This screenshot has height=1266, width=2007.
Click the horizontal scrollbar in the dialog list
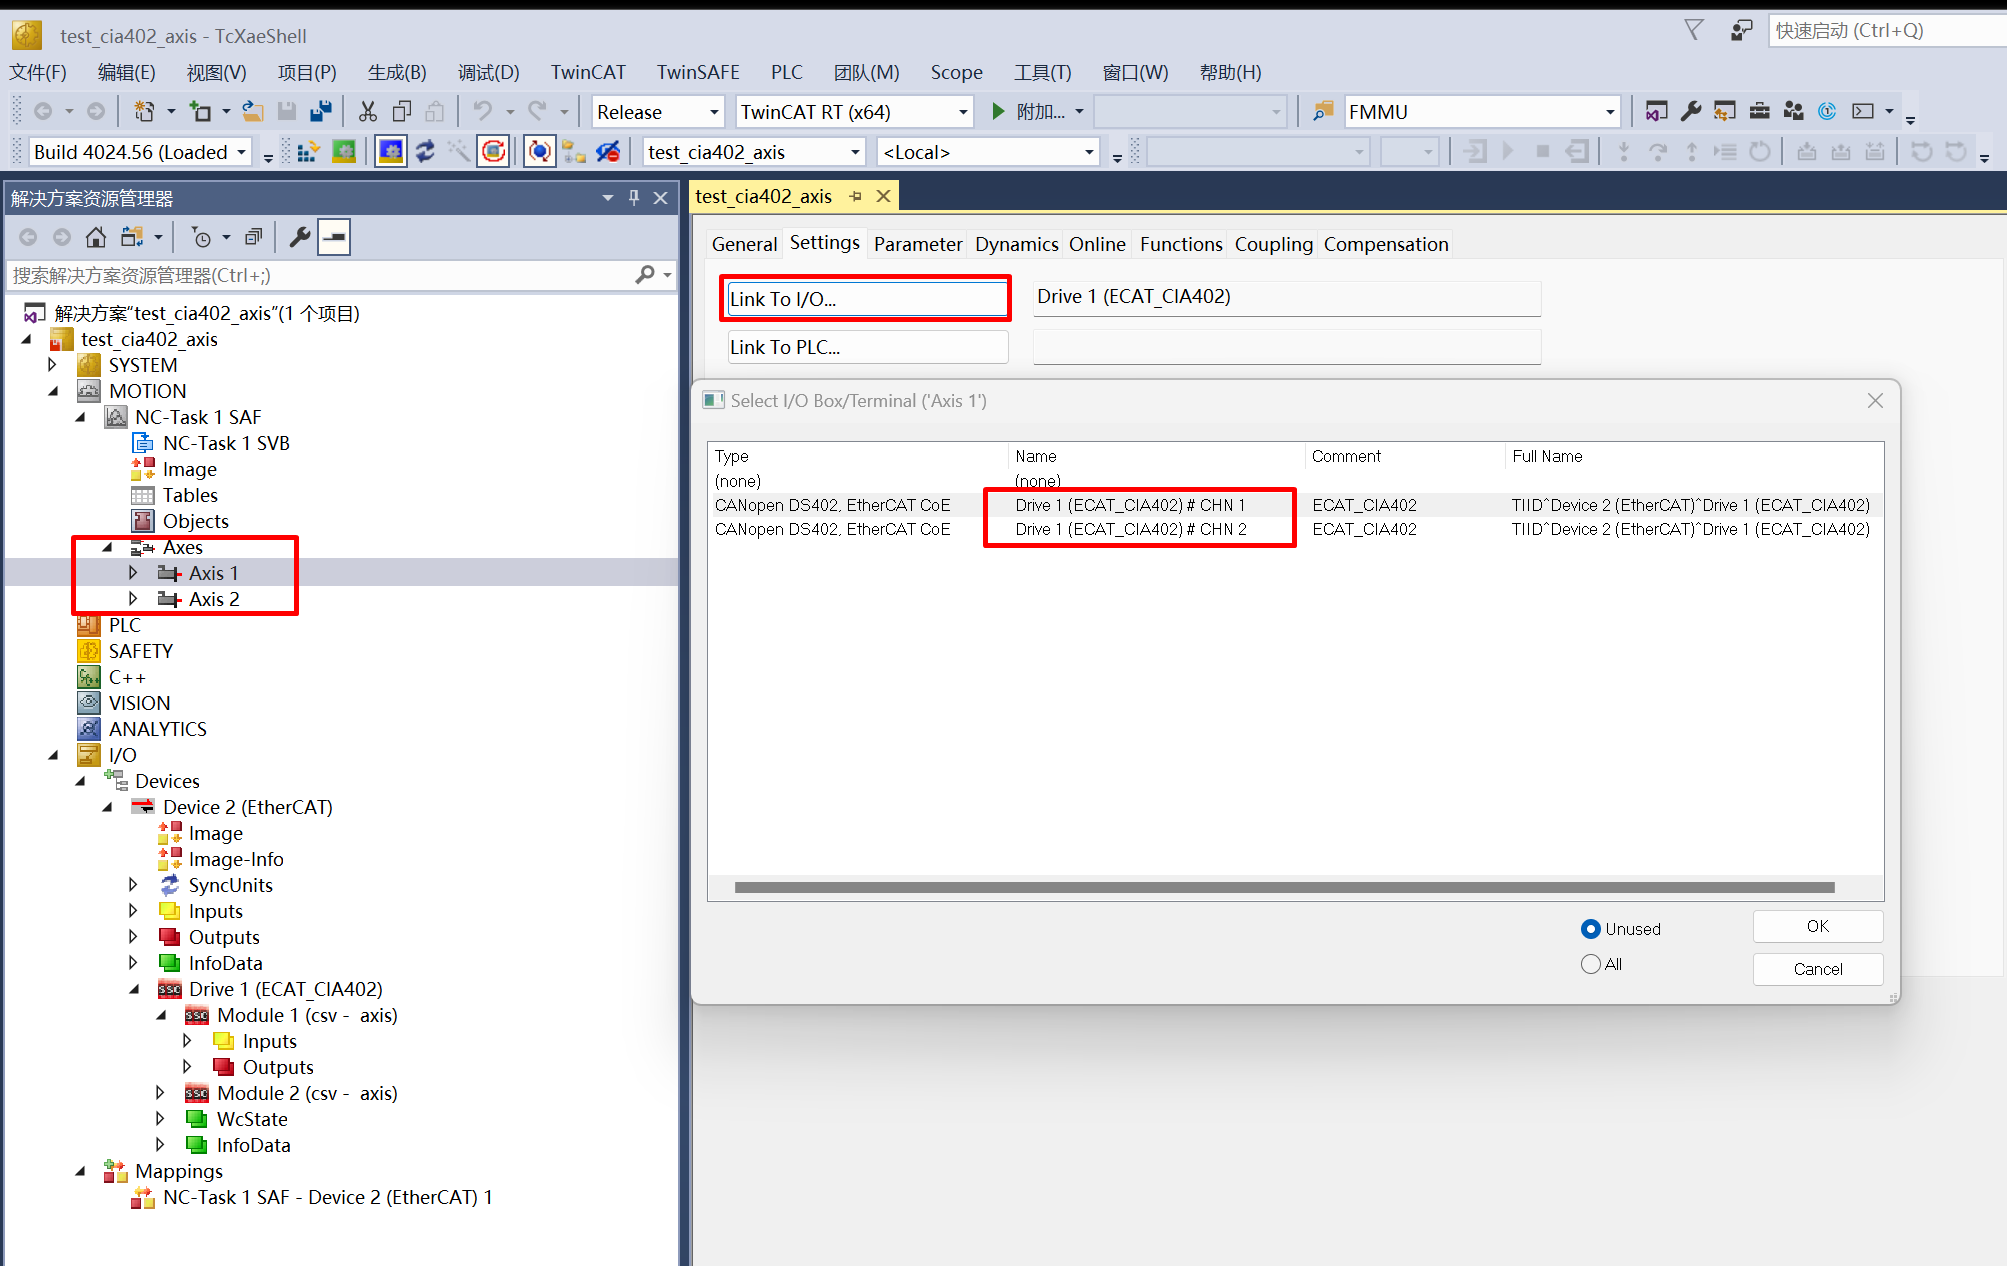1284,887
